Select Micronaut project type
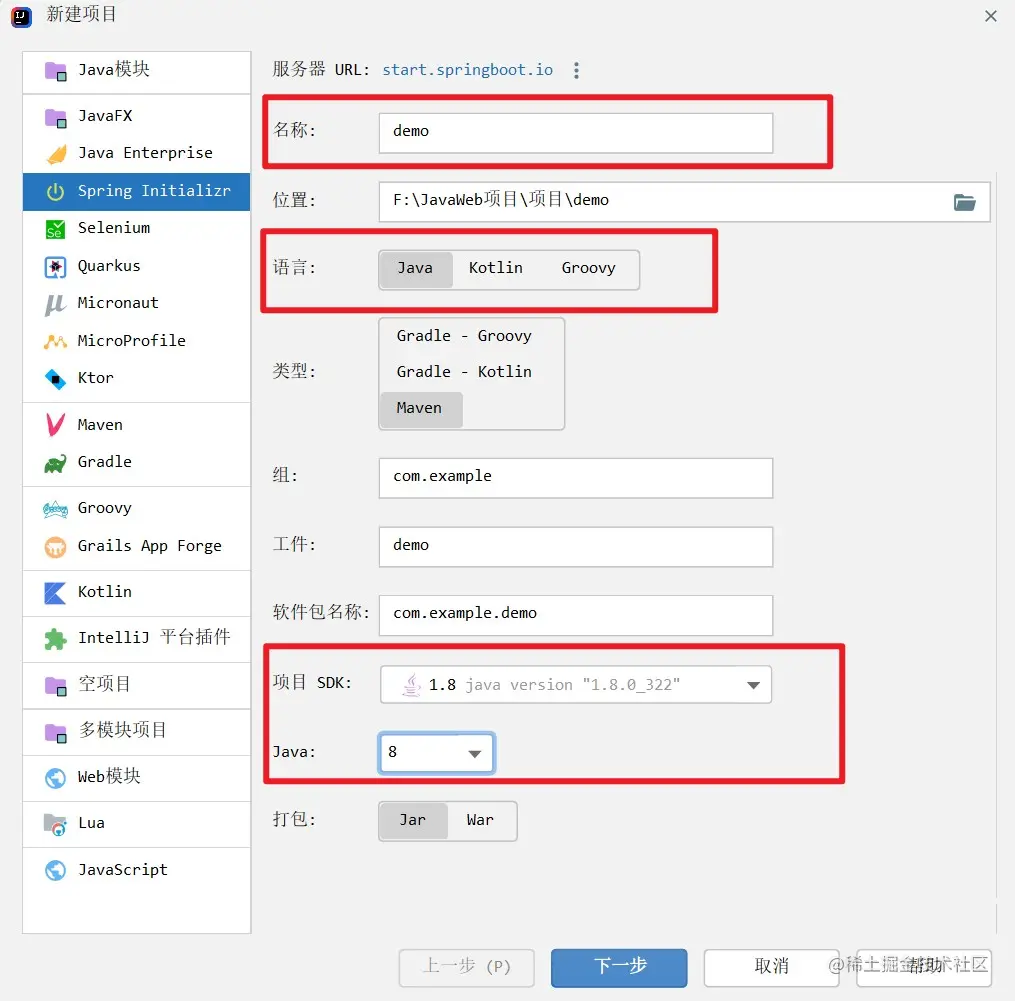1015x1001 pixels. tap(137, 303)
